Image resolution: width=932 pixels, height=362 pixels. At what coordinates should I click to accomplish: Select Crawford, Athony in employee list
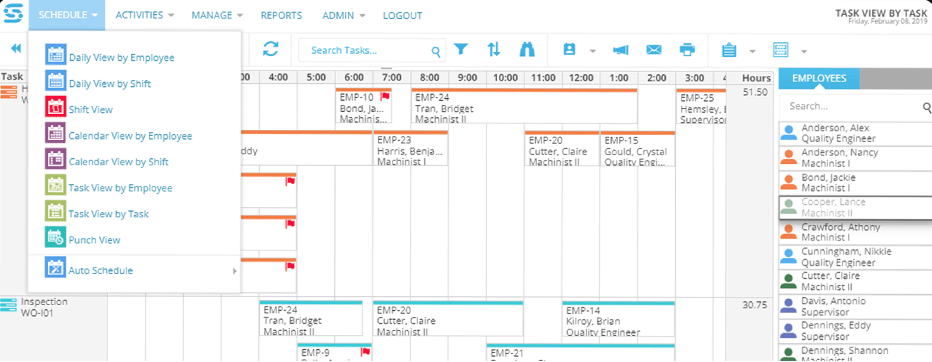tap(855, 232)
